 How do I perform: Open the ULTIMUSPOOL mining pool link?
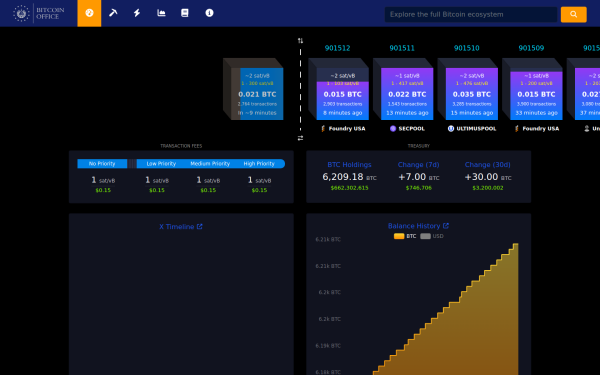click(472, 129)
